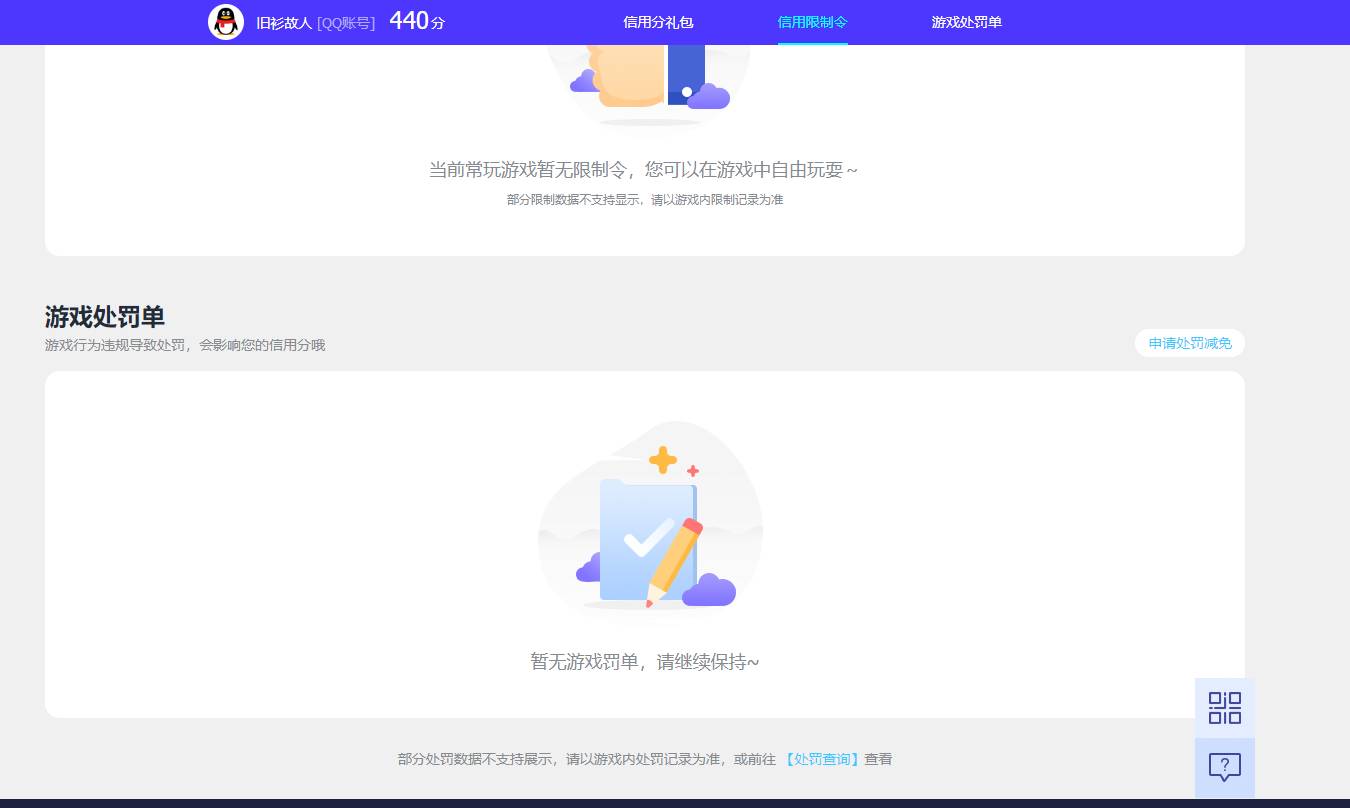Click the 游戏处罚单 section heading
1350x808 pixels.
[105, 317]
